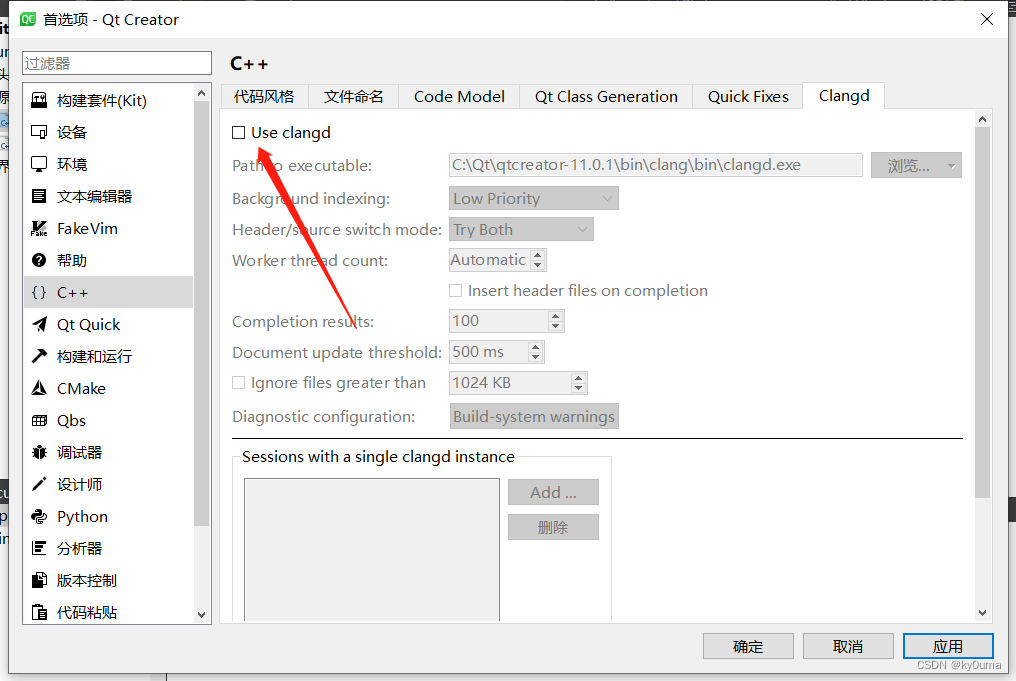
Task: Click the Qbs icon
Action: tap(40, 421)
